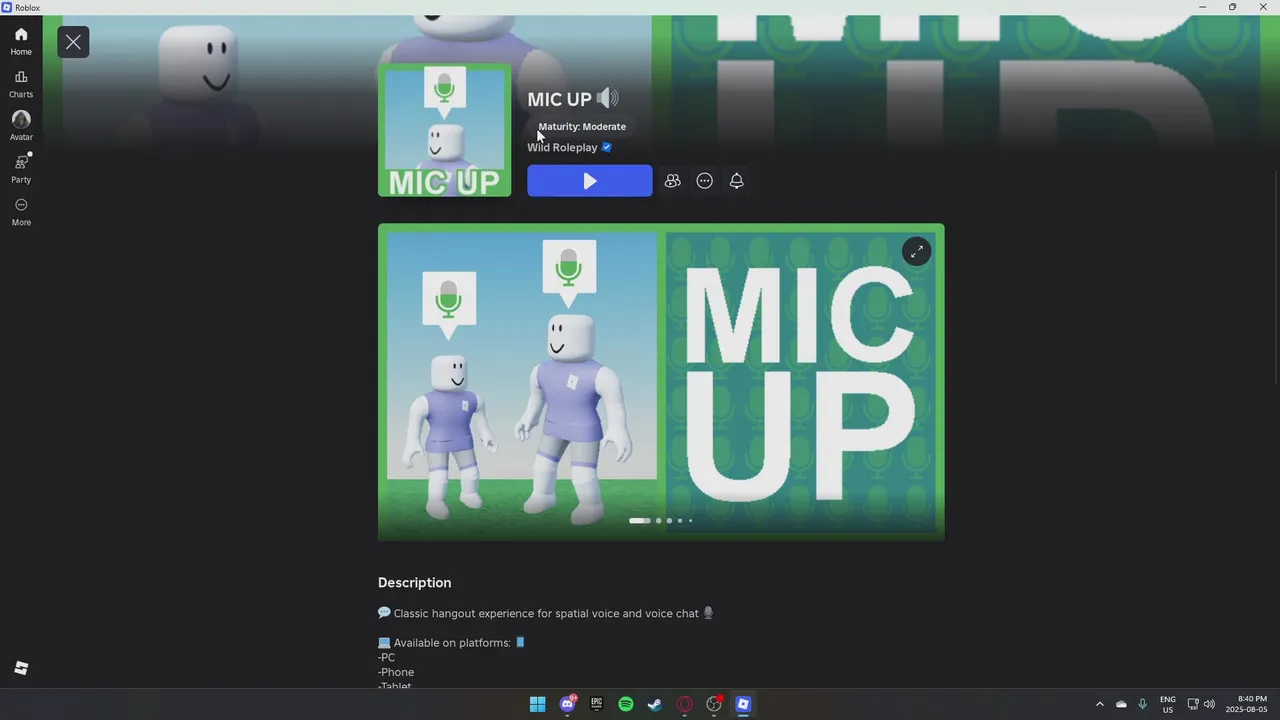
Task: Click the MIC UP title text
Action: pos(559,100)
